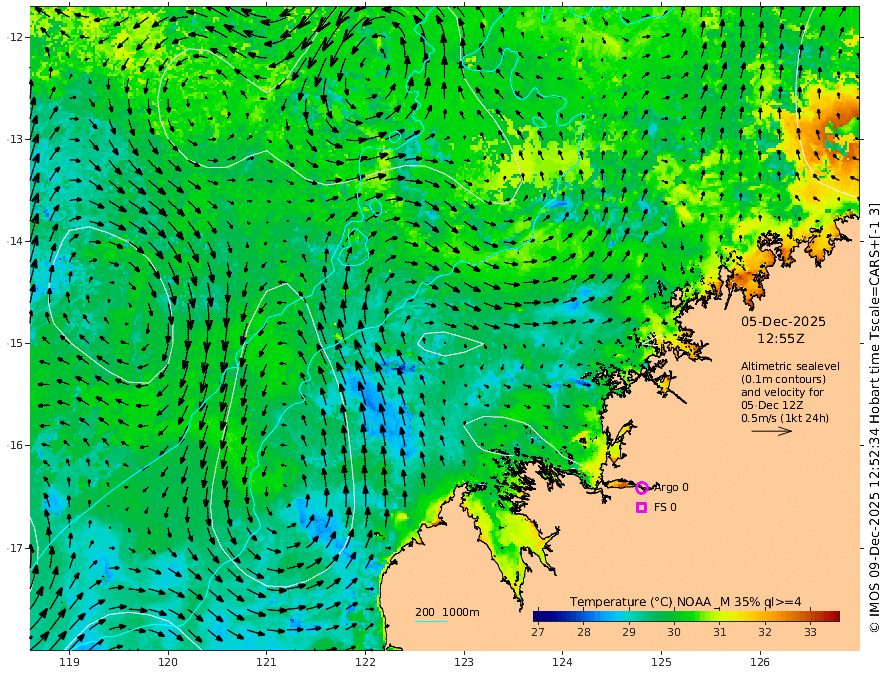Click the "FS 0" label
The image size is (880, 680).
(x=665, y=507)
